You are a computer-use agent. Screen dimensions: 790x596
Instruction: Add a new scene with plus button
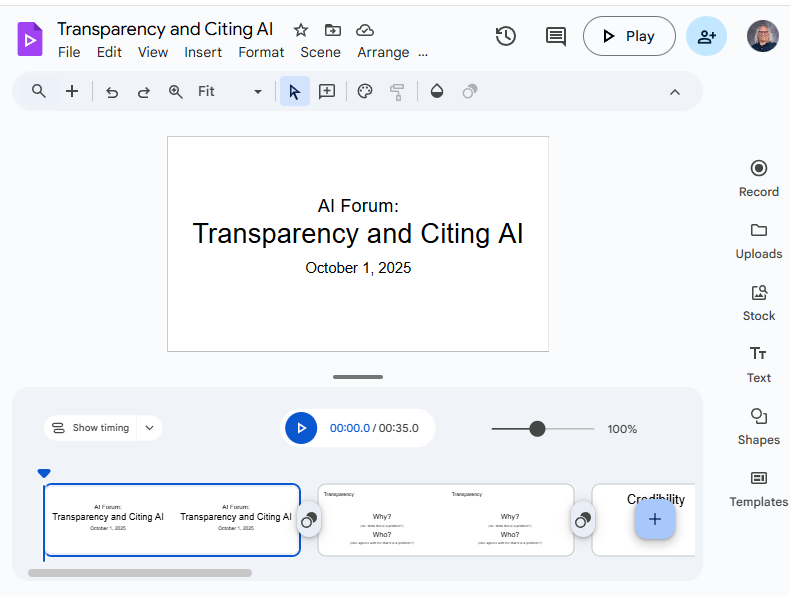click(655, 519)
